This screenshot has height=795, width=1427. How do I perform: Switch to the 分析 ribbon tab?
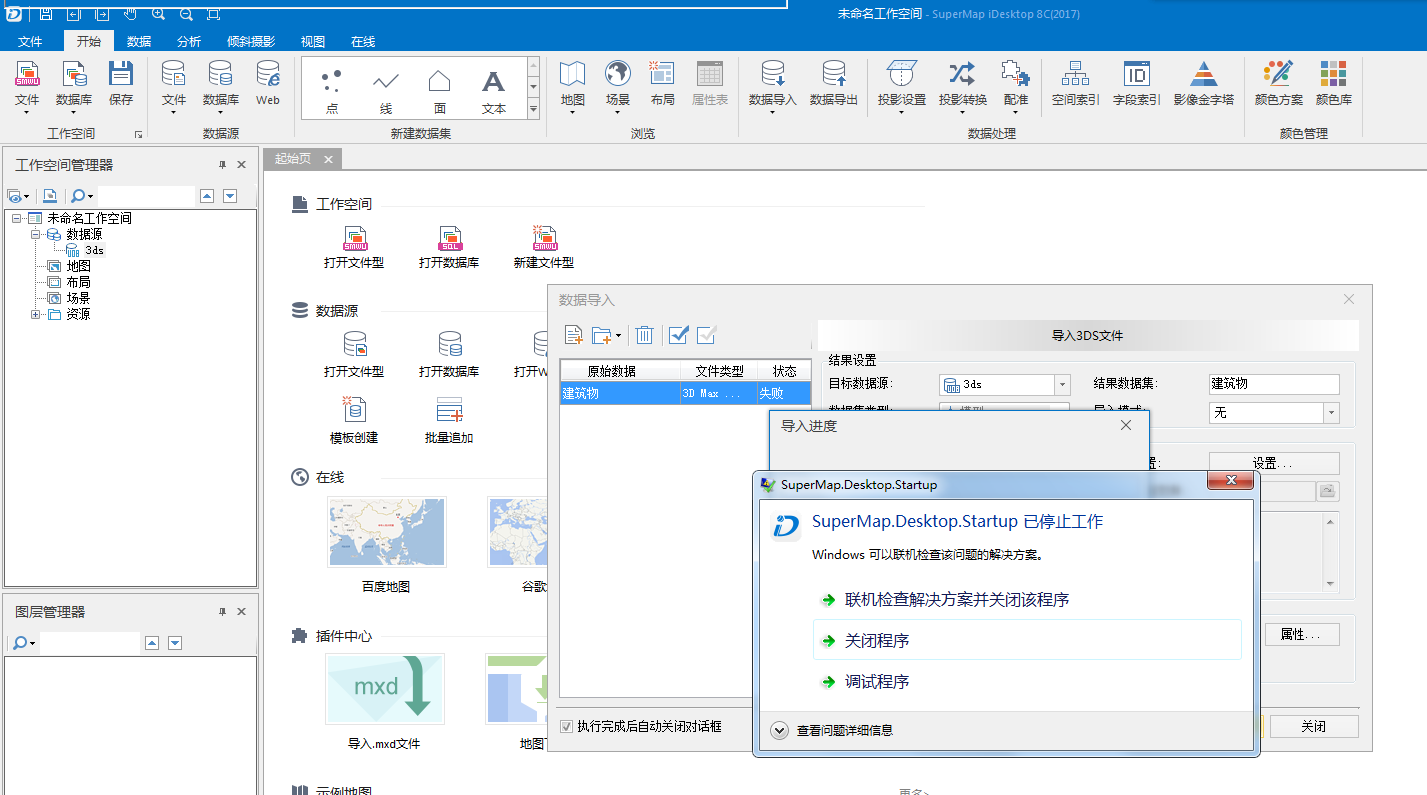click(x=189, y=41)
